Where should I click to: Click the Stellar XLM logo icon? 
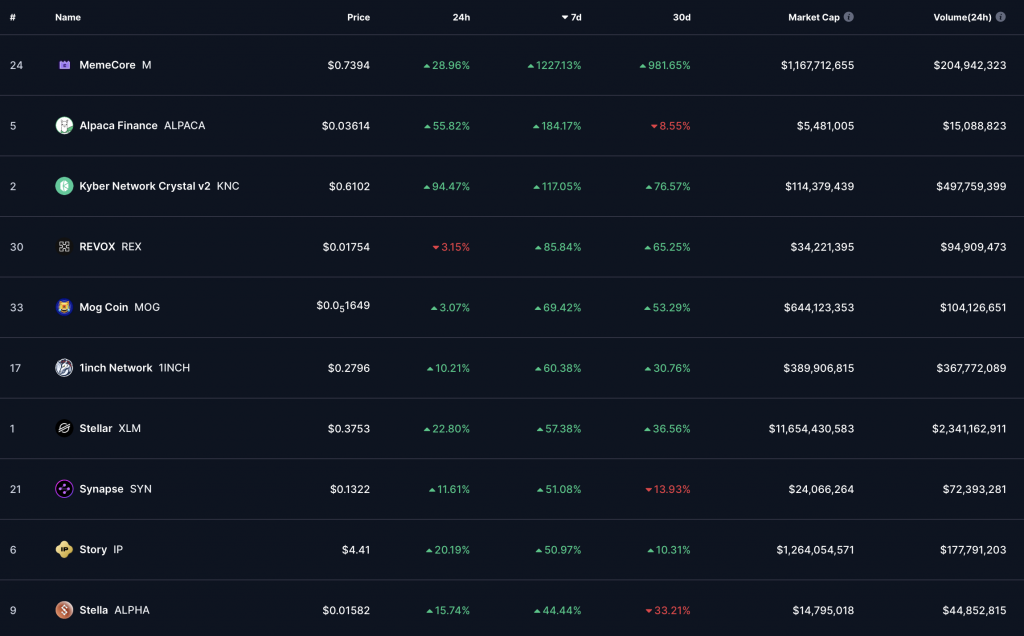[x=64, y=428]
